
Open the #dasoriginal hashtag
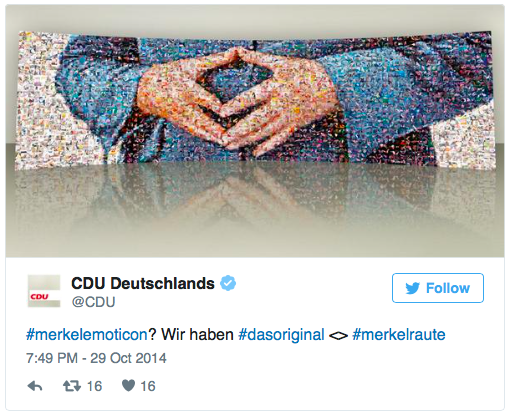click(281, 335)
